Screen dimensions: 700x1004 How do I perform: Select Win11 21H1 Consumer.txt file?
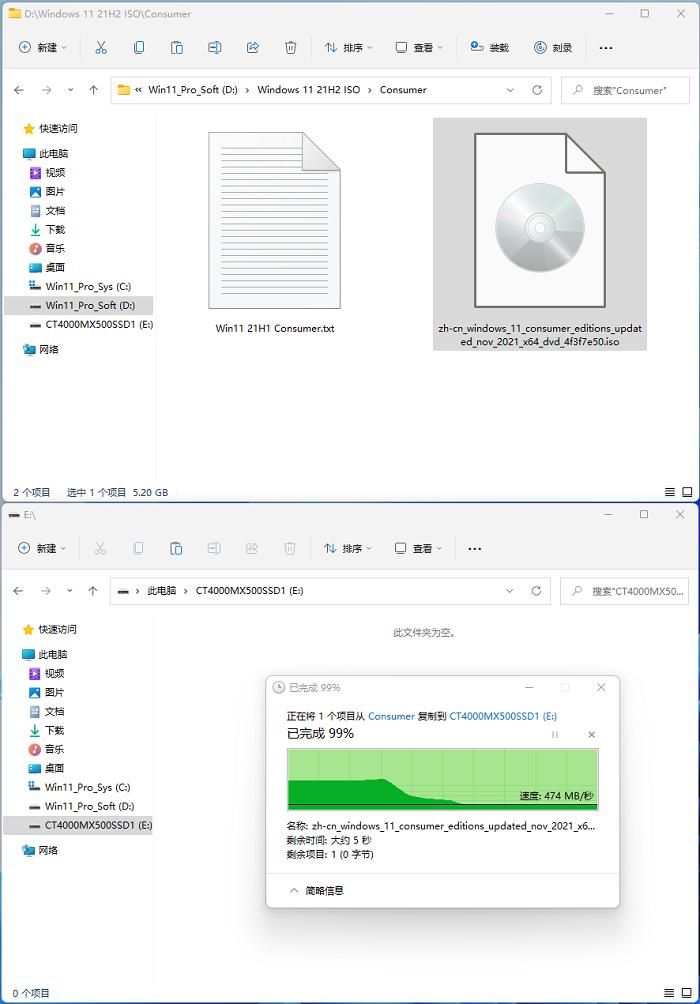tap(275, 233)
